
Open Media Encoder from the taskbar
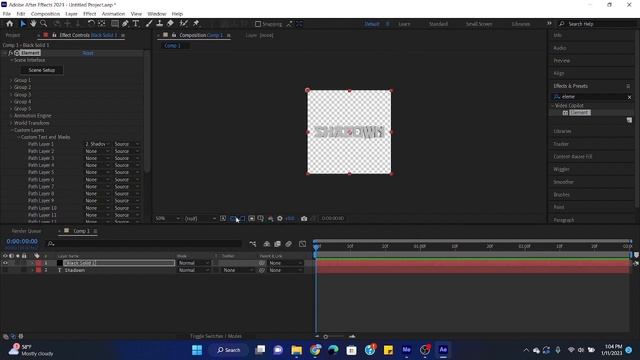[407, 350]
